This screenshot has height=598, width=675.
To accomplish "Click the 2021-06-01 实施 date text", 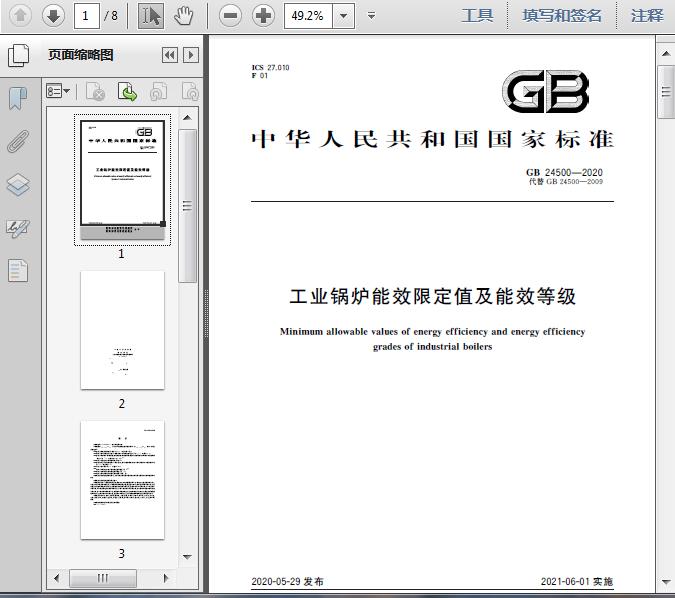I will [x=577, y=582].
